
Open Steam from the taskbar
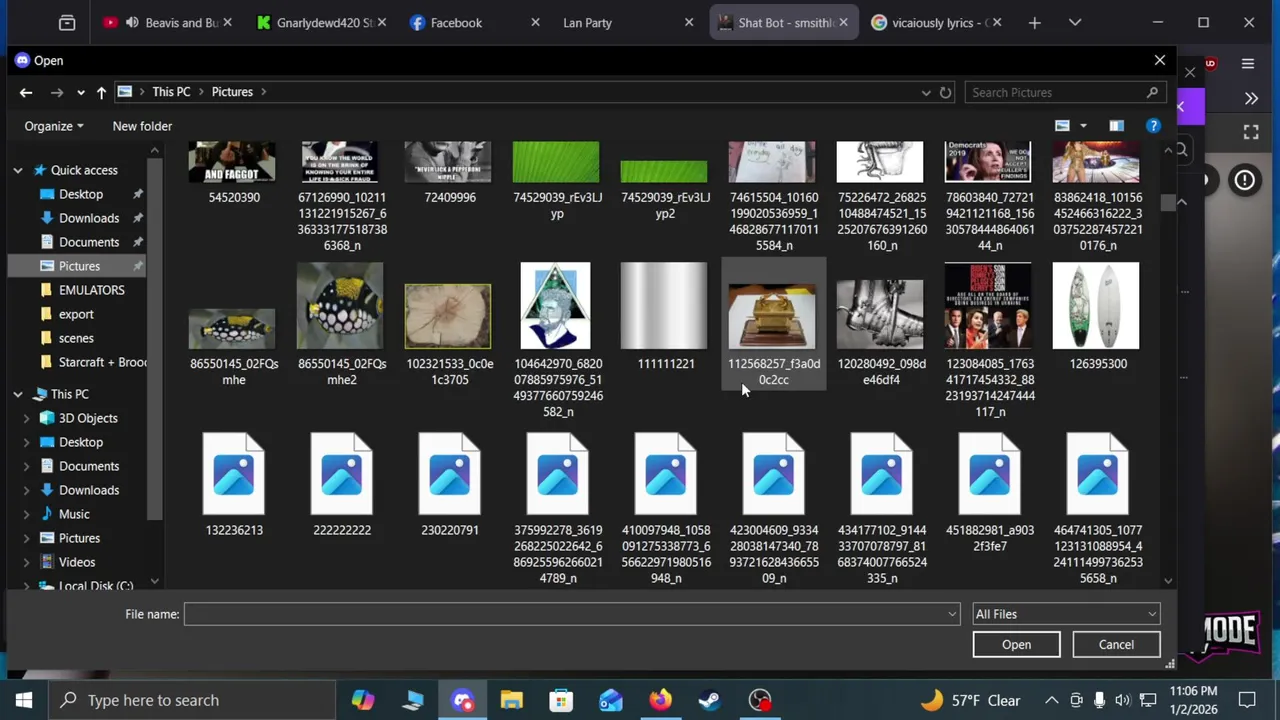click(710, 700)
